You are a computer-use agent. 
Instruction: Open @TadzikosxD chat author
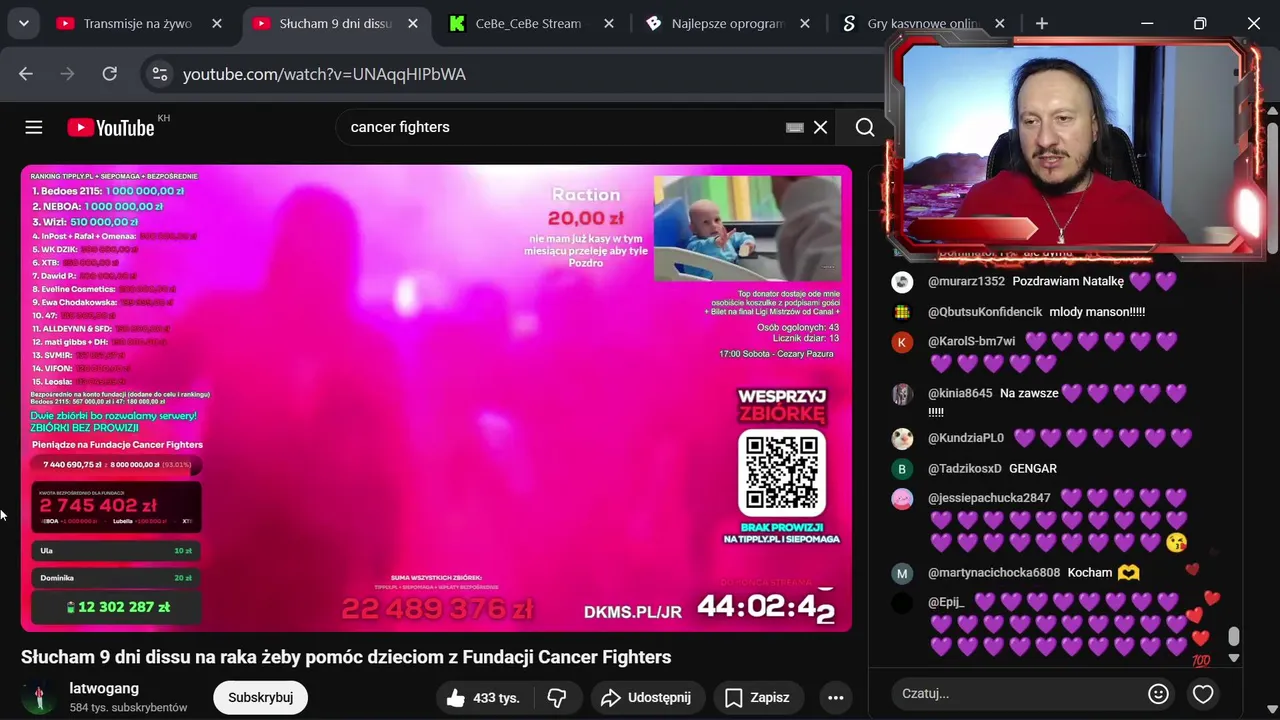tap(964, 468)
